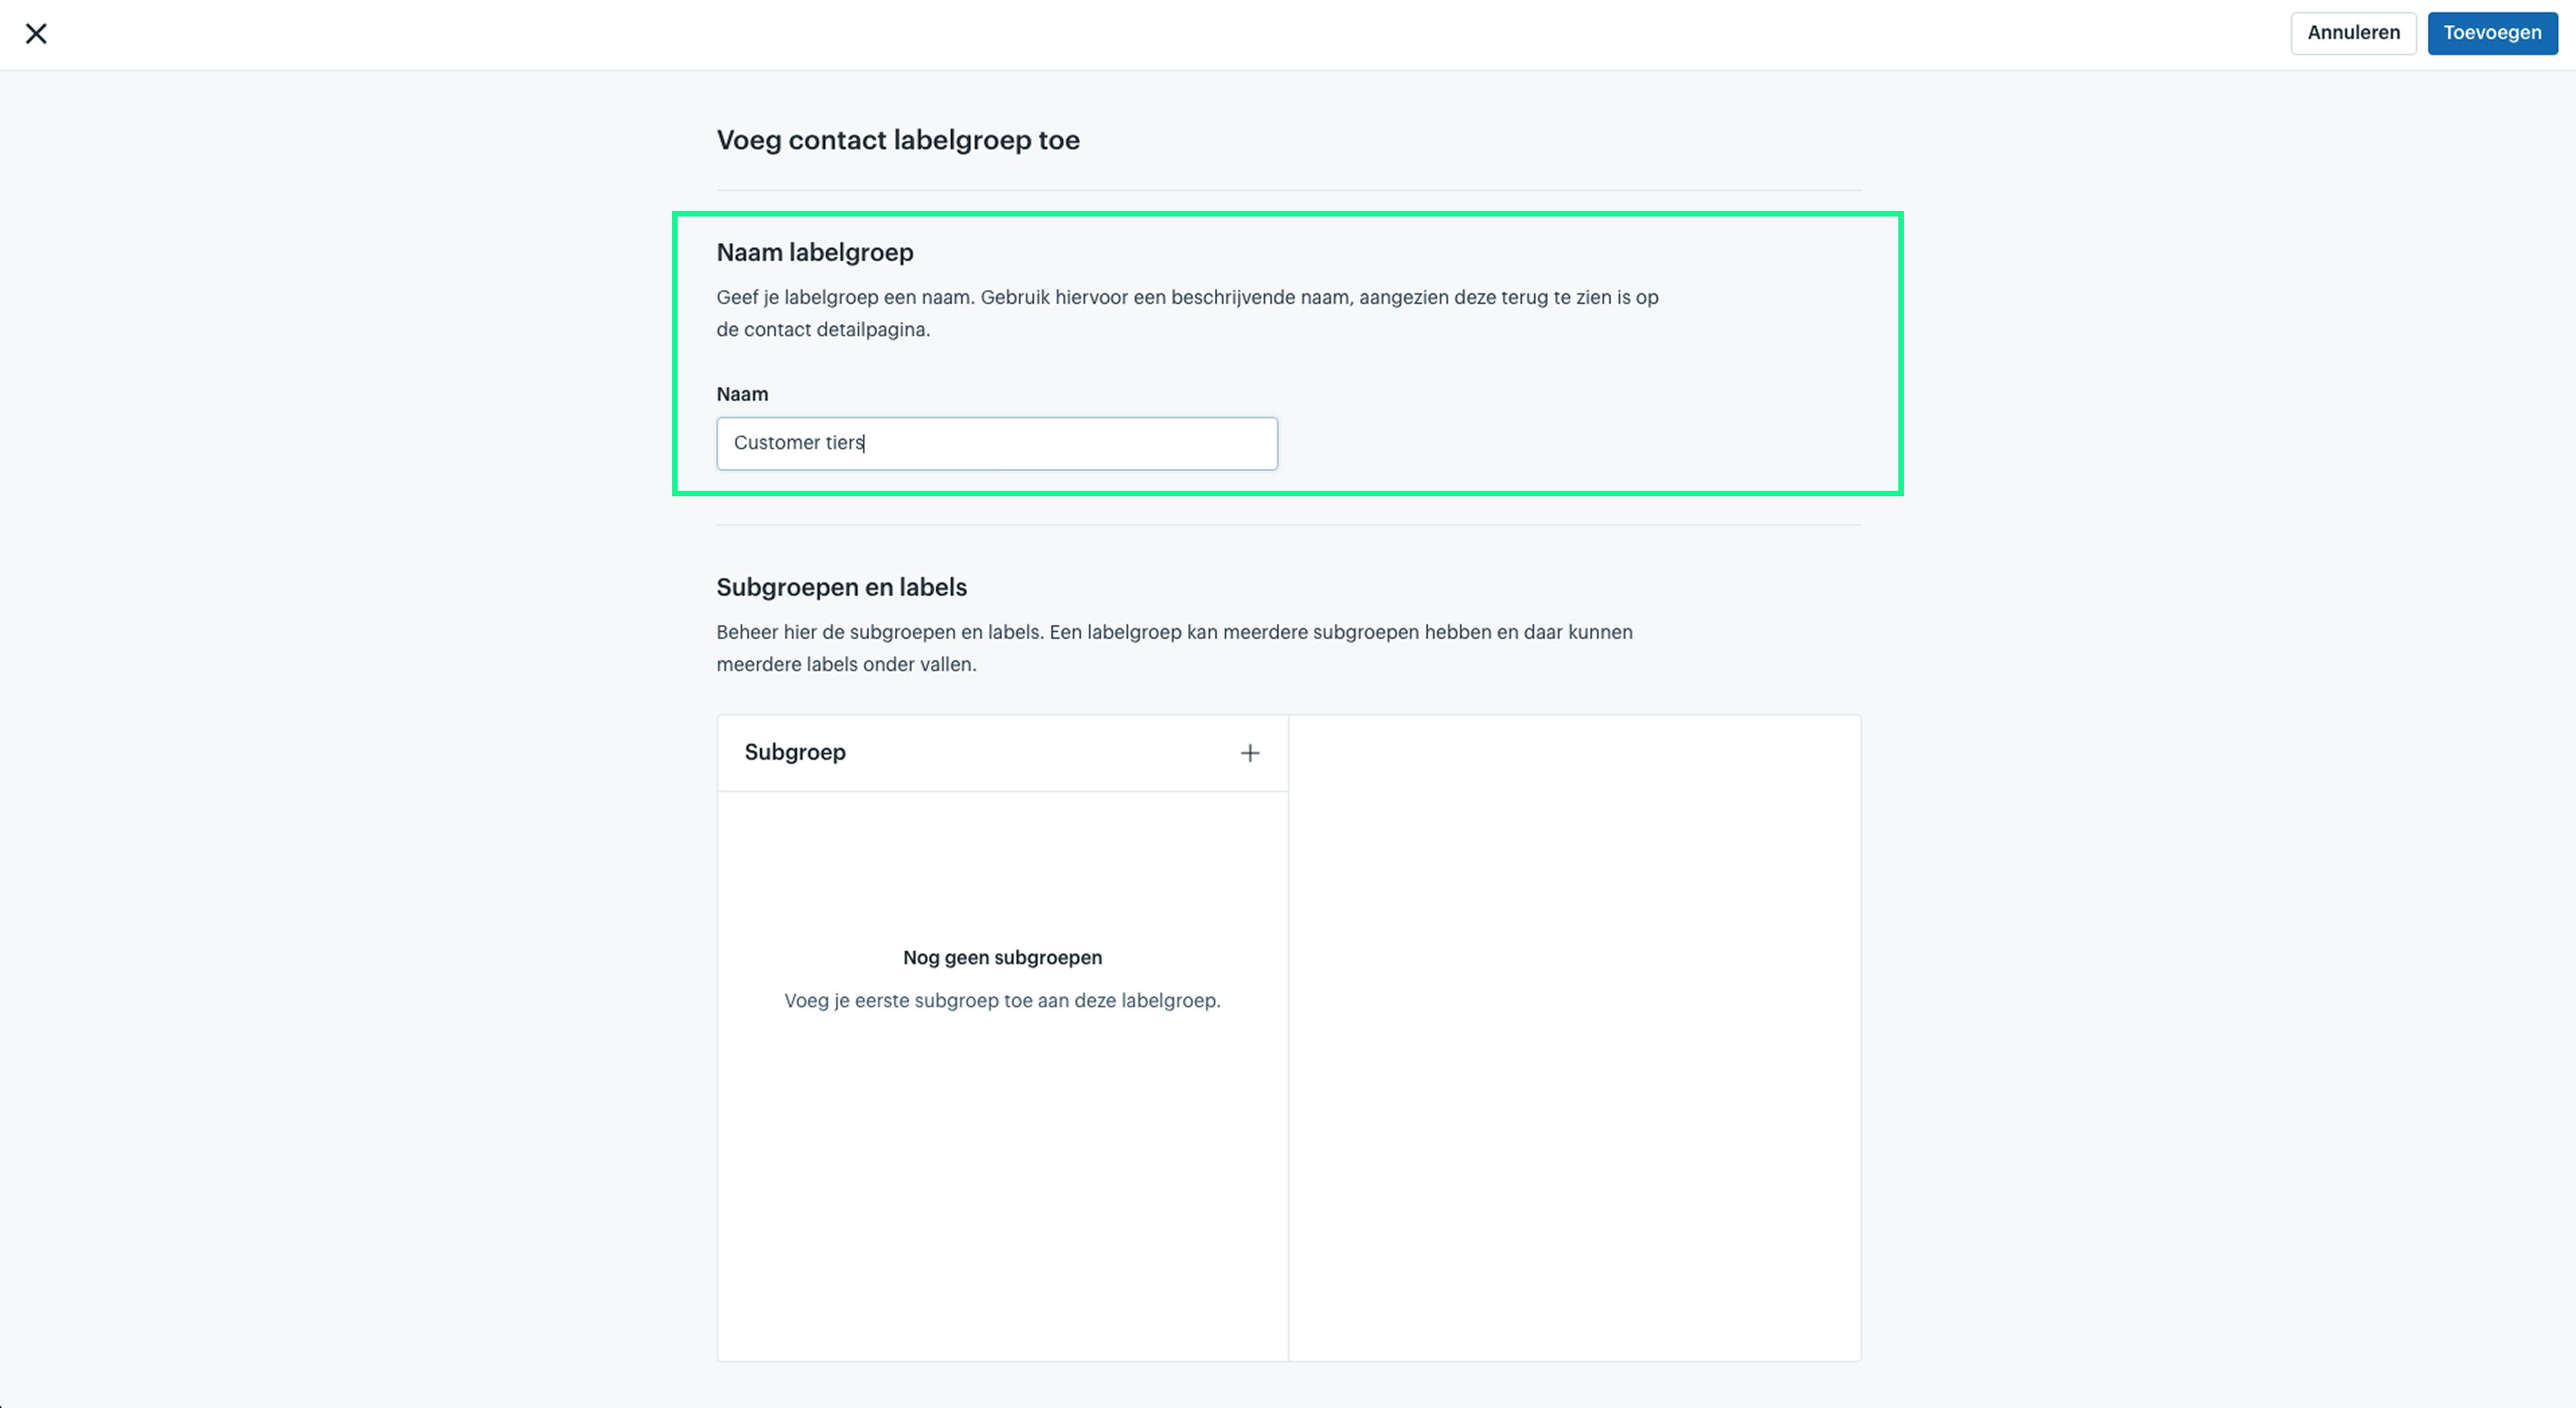Click the text line 'meerdere labels onder vallen.'
This screenshot has height=1408, width=2576.
(x=846, y=664)
